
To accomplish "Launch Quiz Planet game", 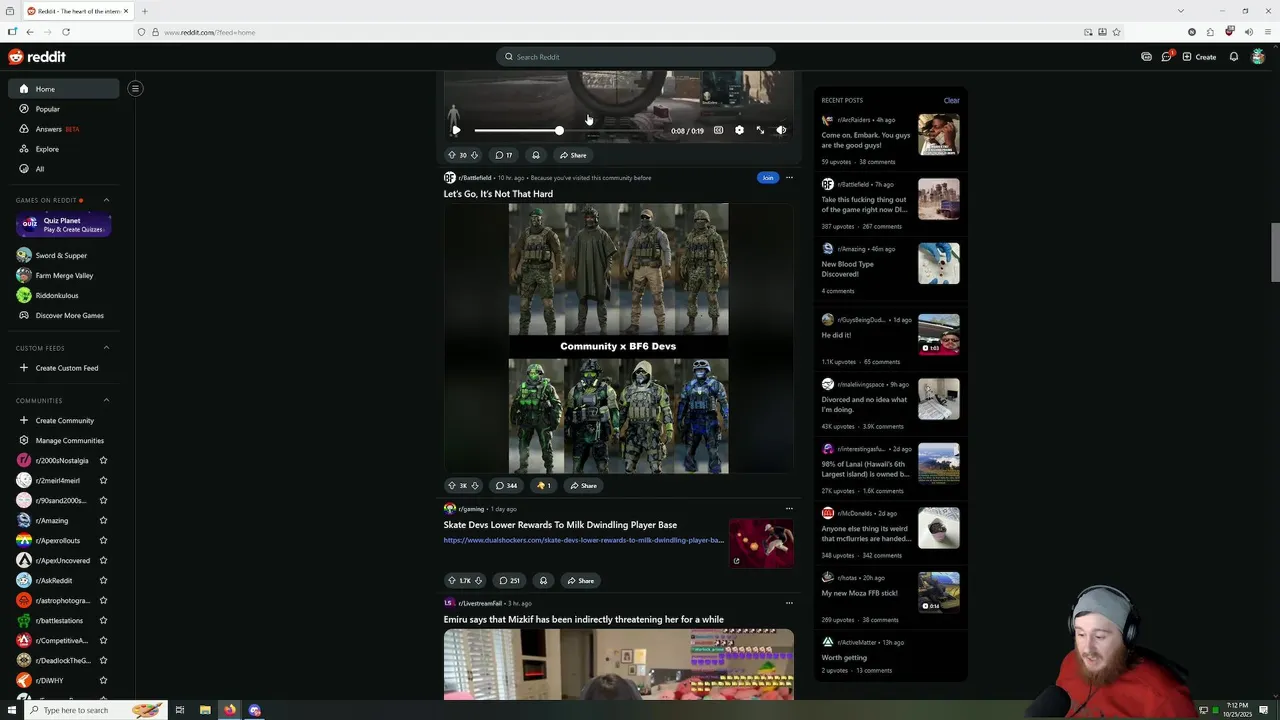I will pos(63,225).
